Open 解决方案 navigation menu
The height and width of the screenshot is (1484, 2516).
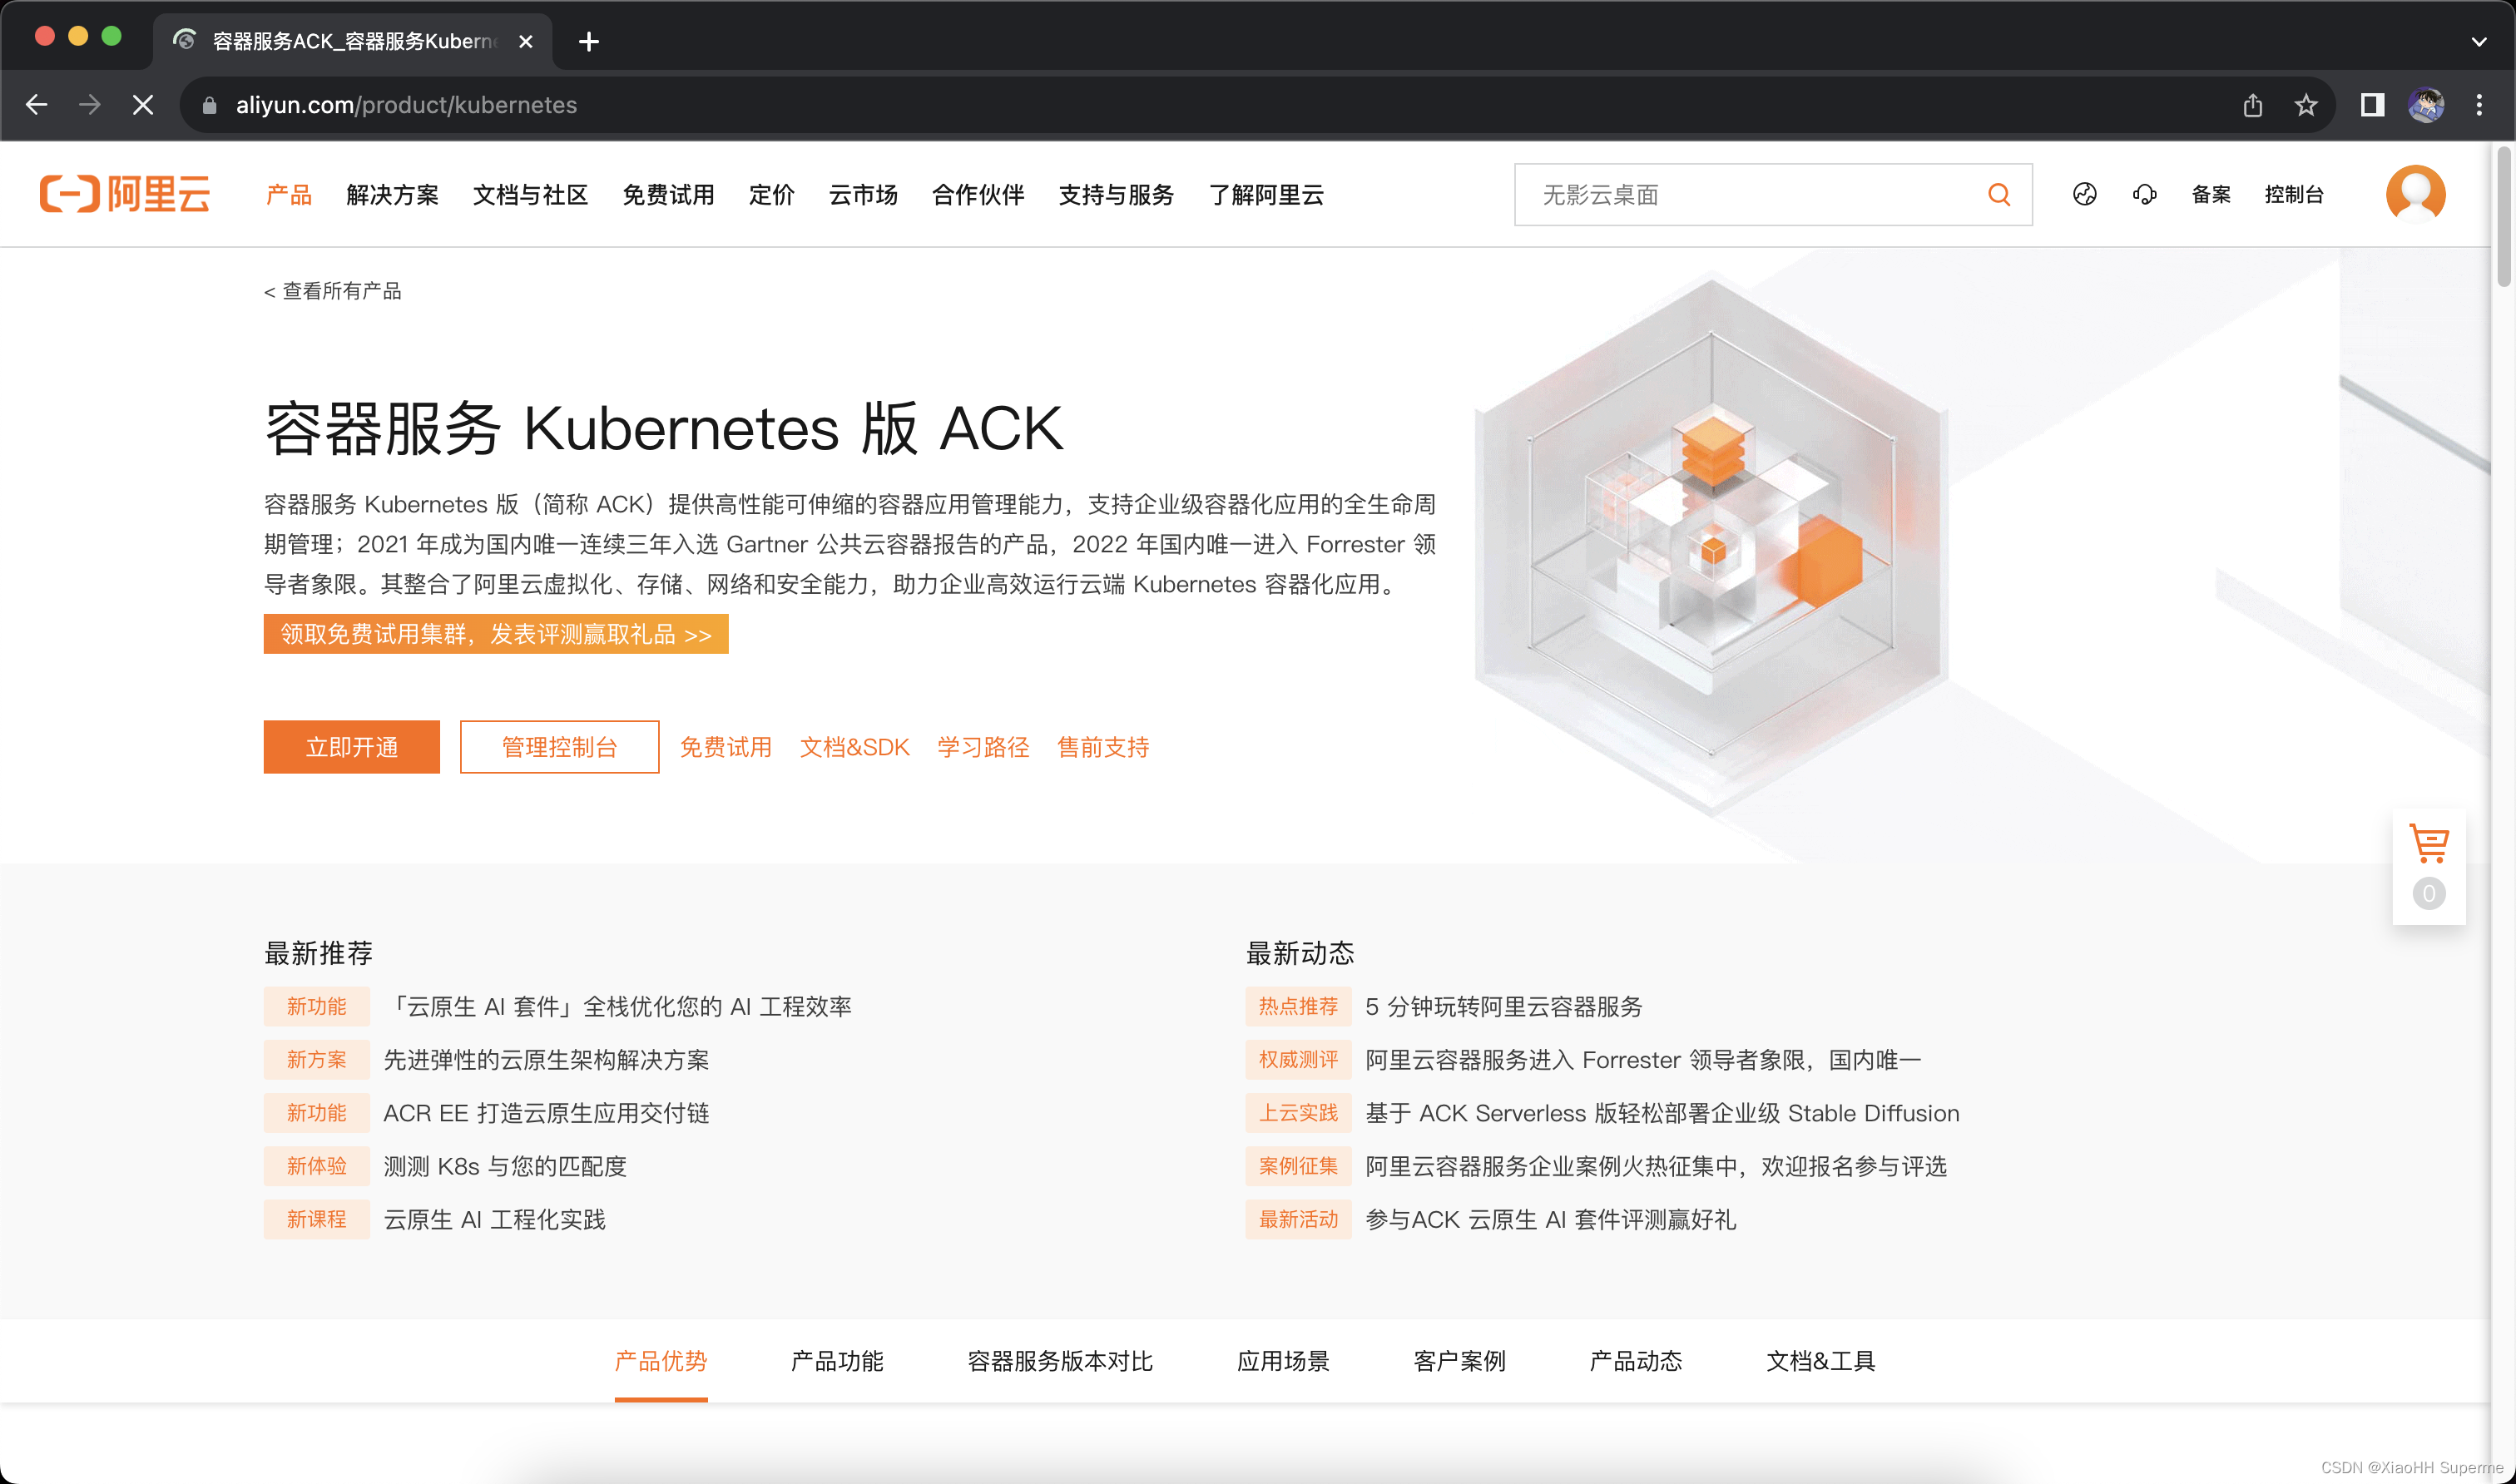coord(392,194)
